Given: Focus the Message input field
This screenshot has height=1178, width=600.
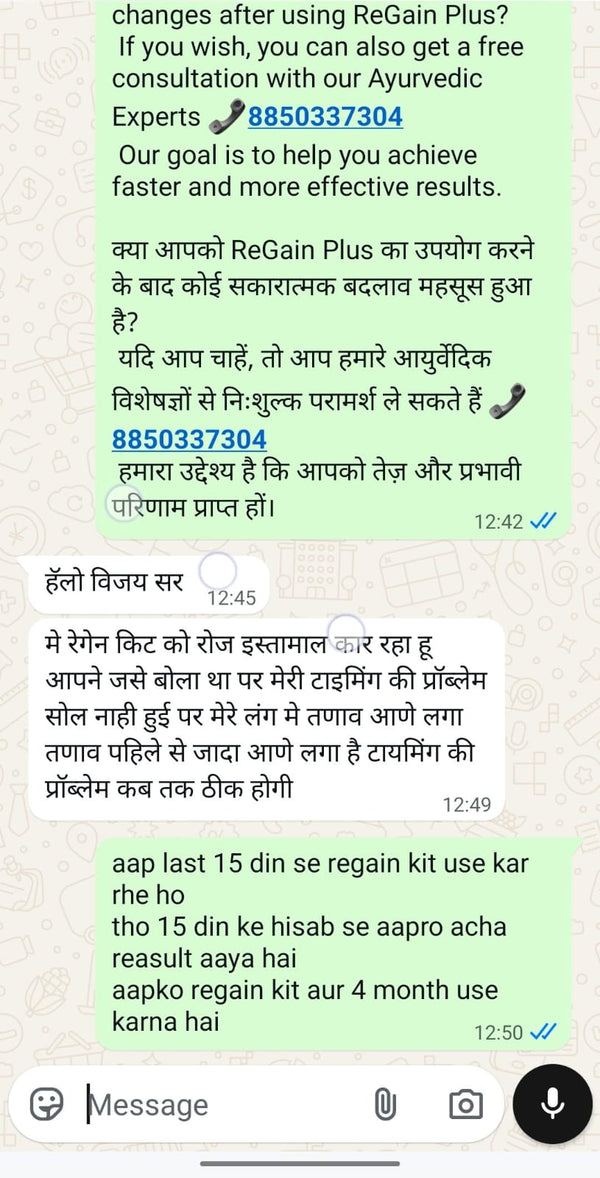Looking at the screenshot, I should click(x=225, y=1104).
